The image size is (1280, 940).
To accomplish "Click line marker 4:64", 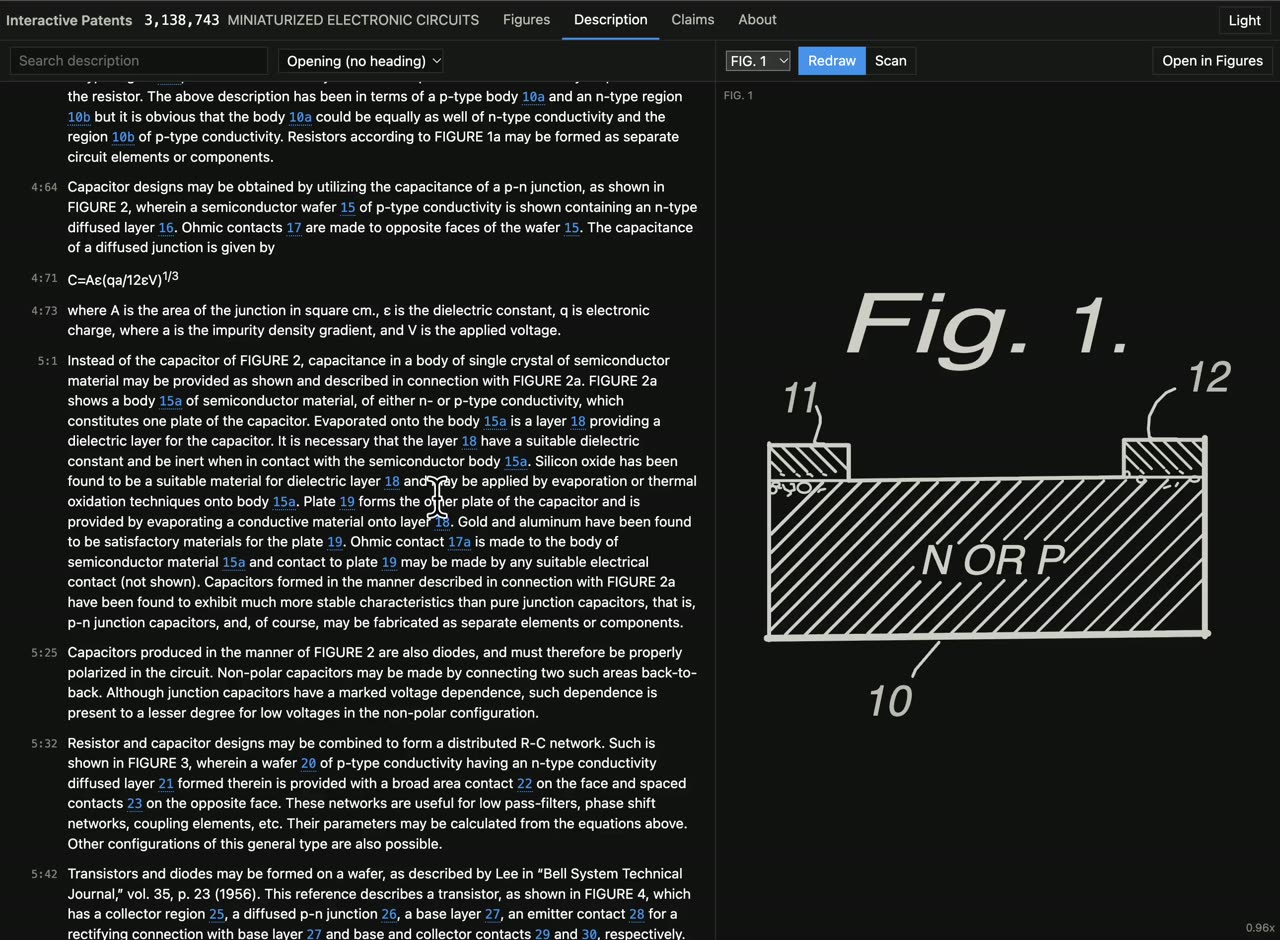I will (44, 188).
